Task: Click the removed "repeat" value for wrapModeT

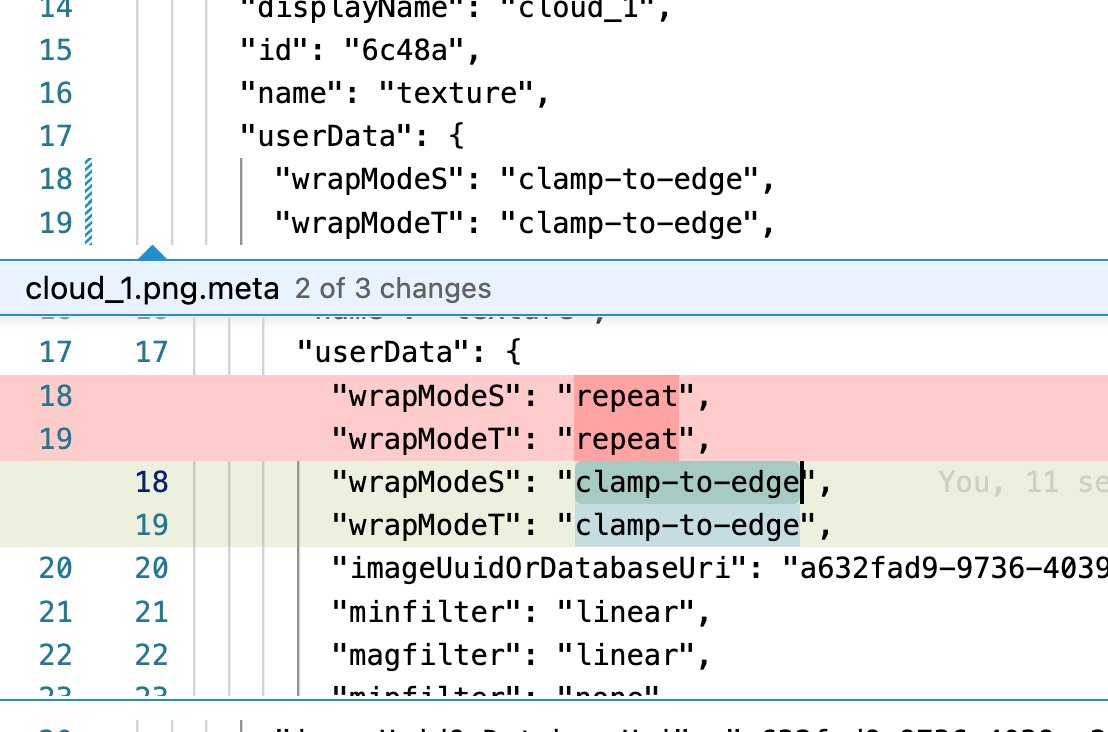Action: 627,439
